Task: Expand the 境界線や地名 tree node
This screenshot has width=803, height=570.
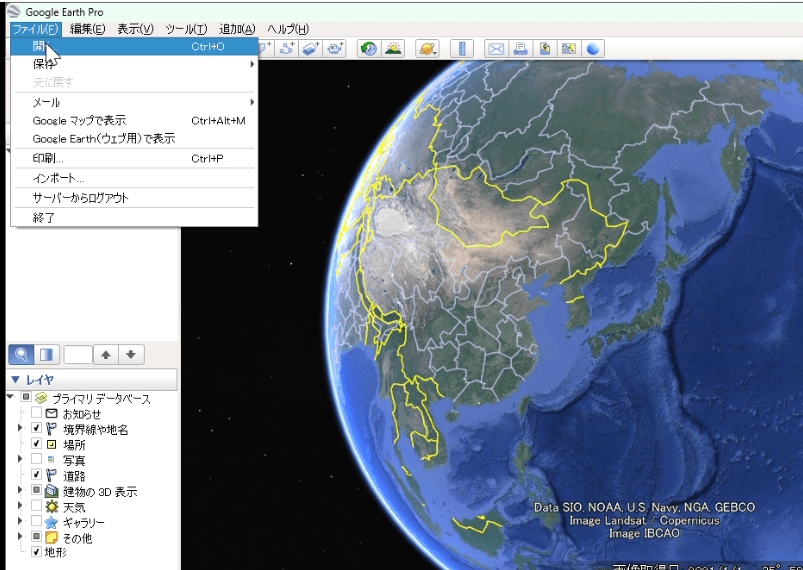Action: (19, 429)
